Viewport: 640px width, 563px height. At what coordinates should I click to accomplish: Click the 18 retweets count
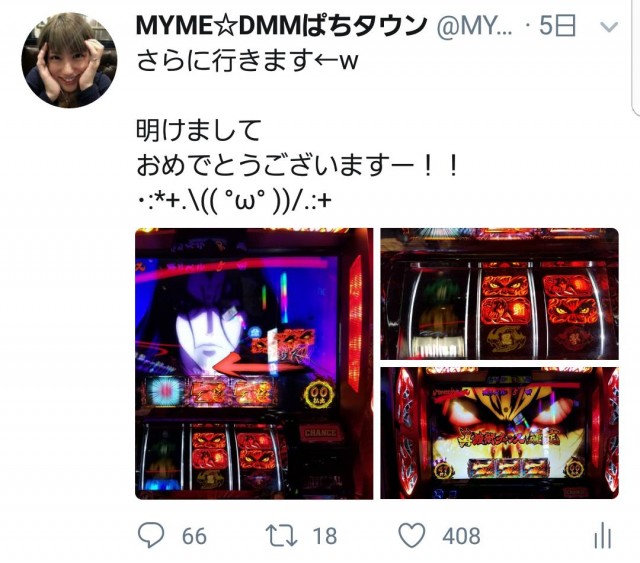pos(325,536)
